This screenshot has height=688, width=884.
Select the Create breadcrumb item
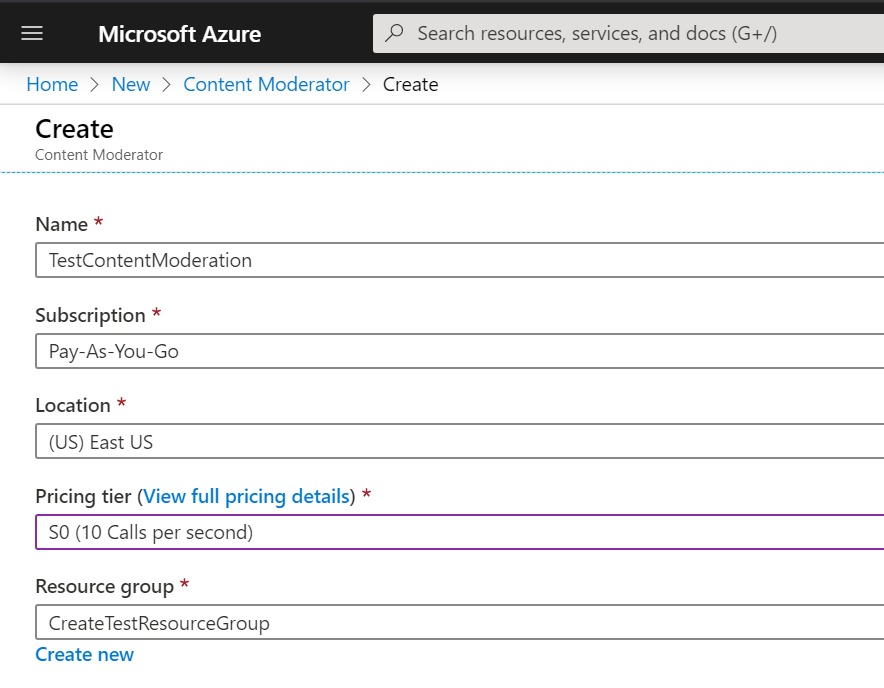tap(410, 85)
